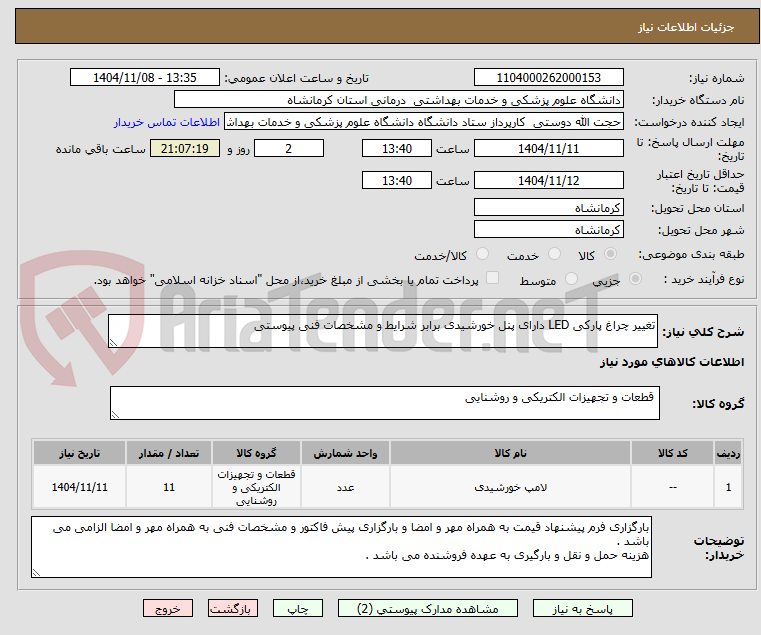761x635 pixels.
Task: Click the request creator field حجت الله دوستی
Action: (424, 122)
